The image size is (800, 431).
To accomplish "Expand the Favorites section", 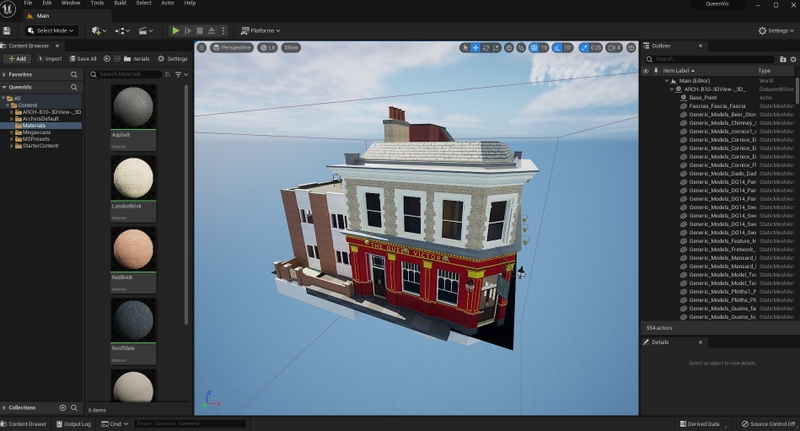I will click(4, 74).
